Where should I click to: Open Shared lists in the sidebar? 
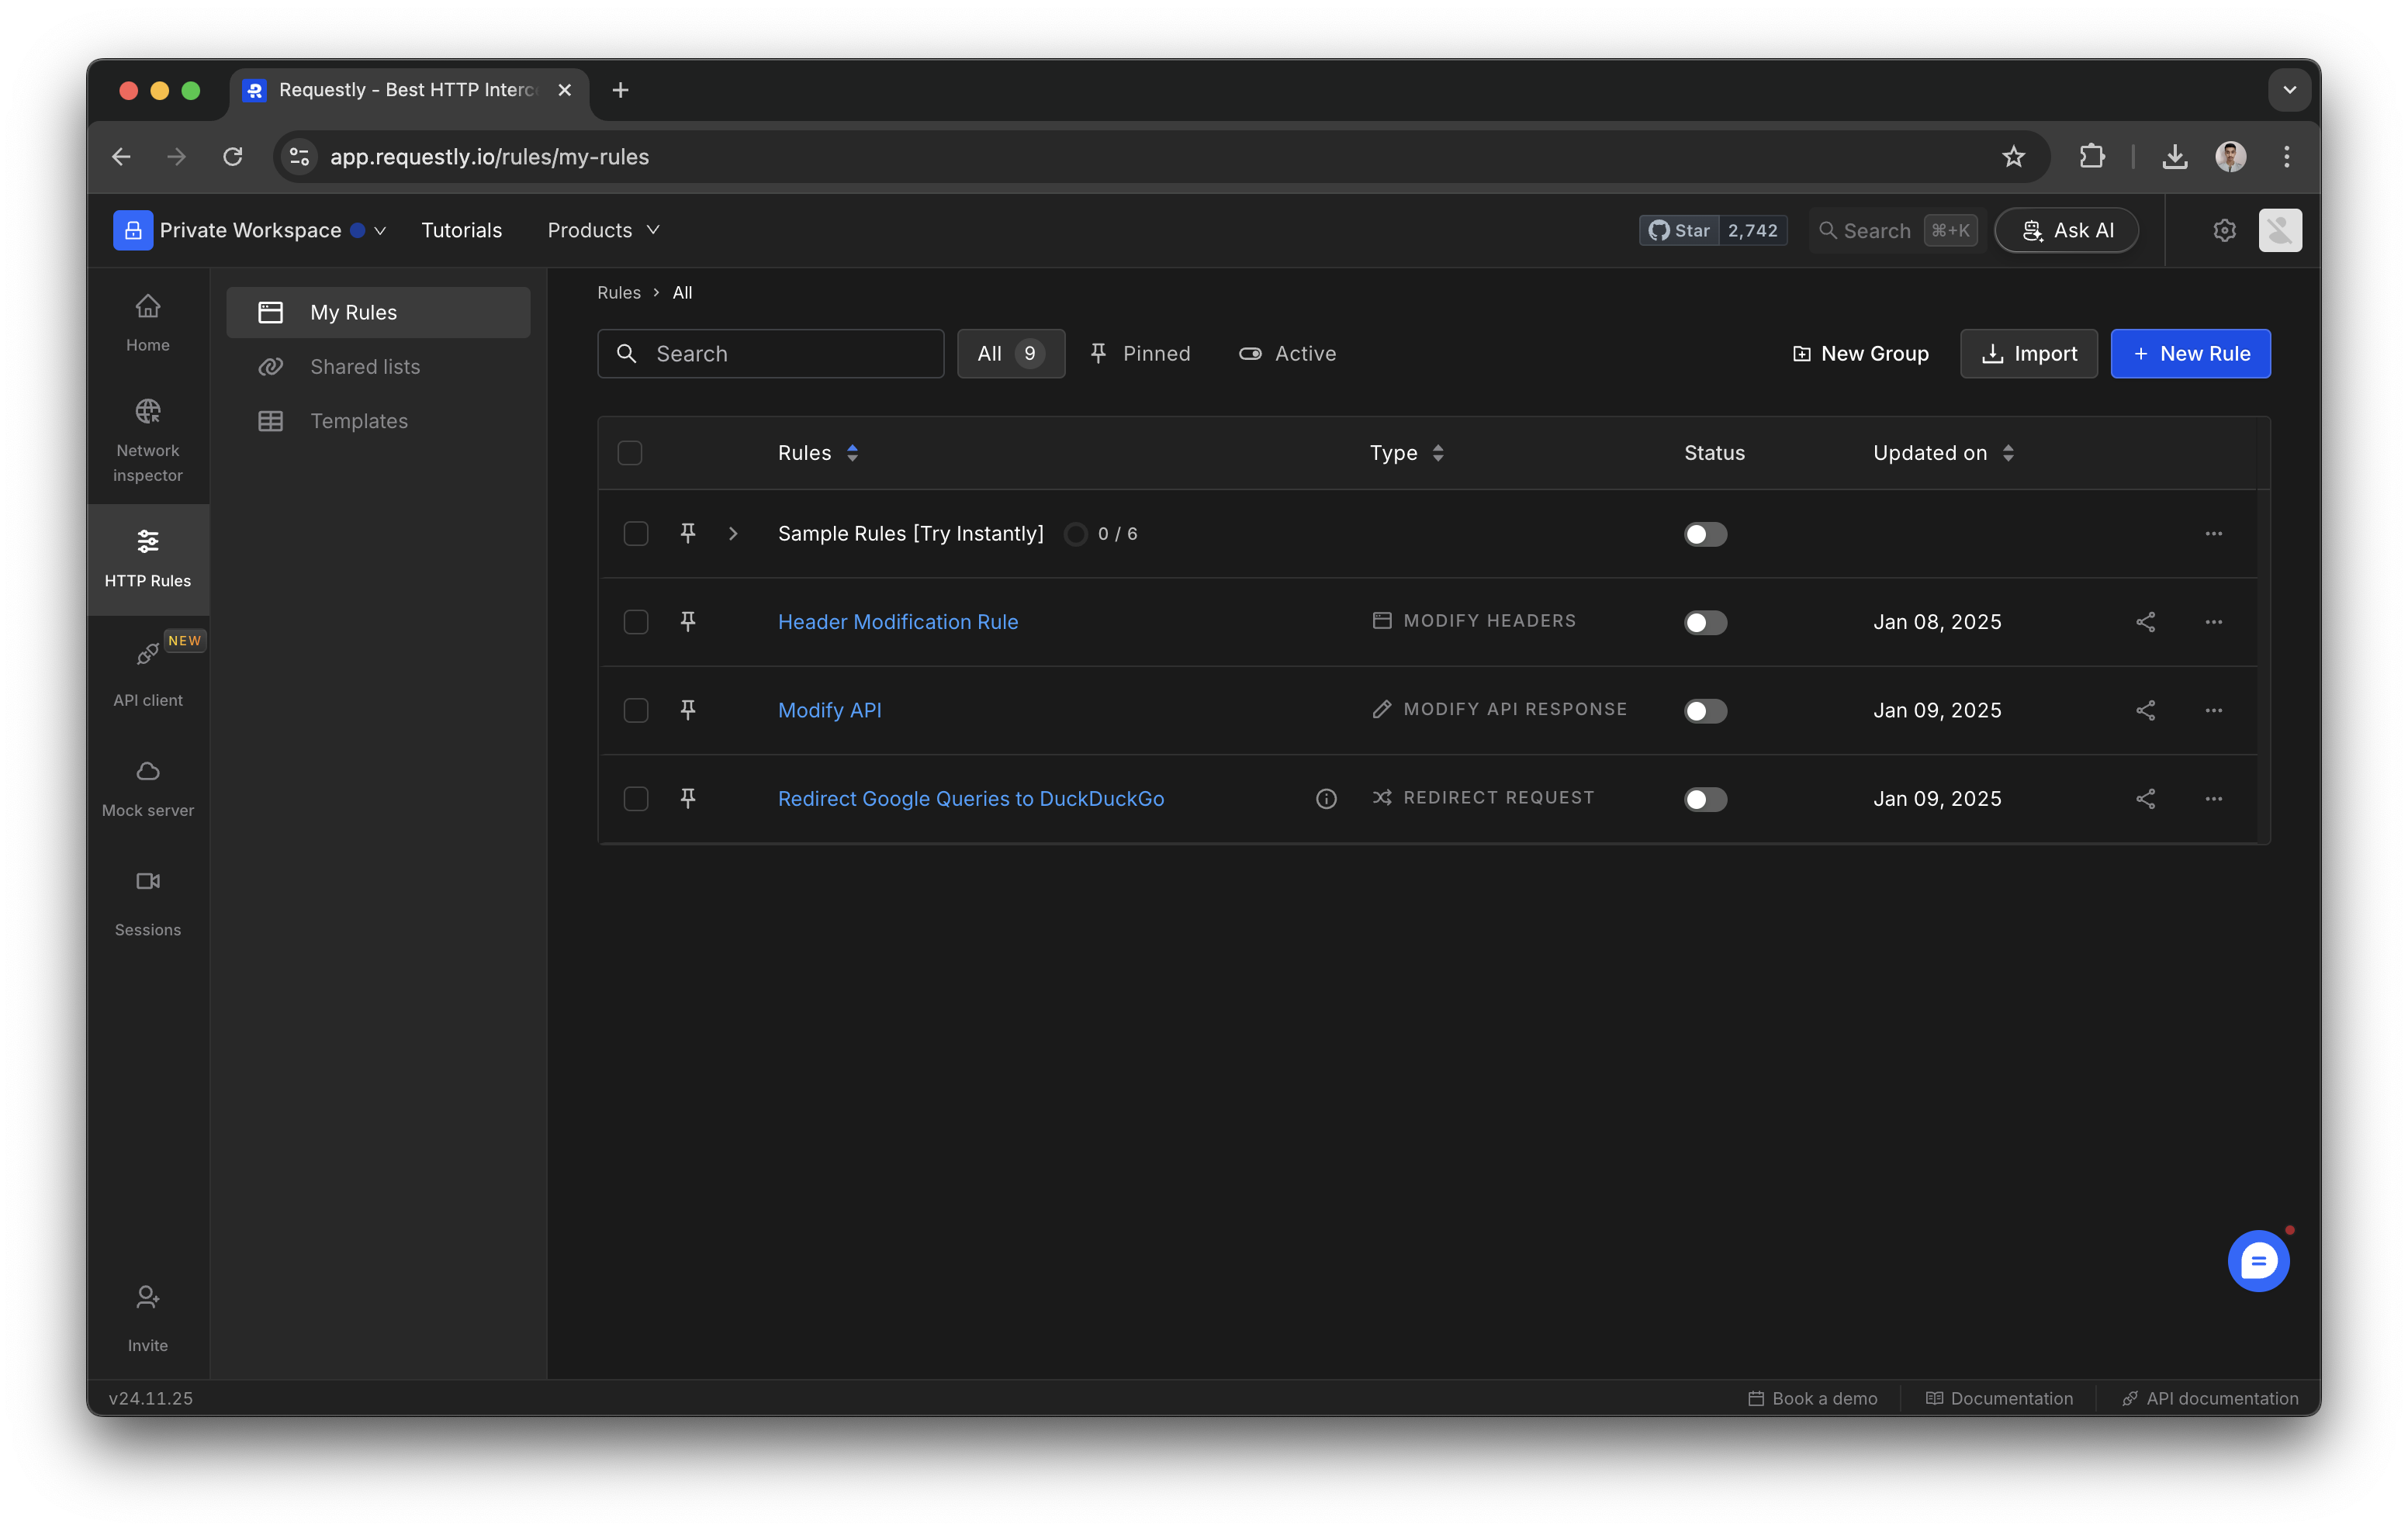click(365, 367)
